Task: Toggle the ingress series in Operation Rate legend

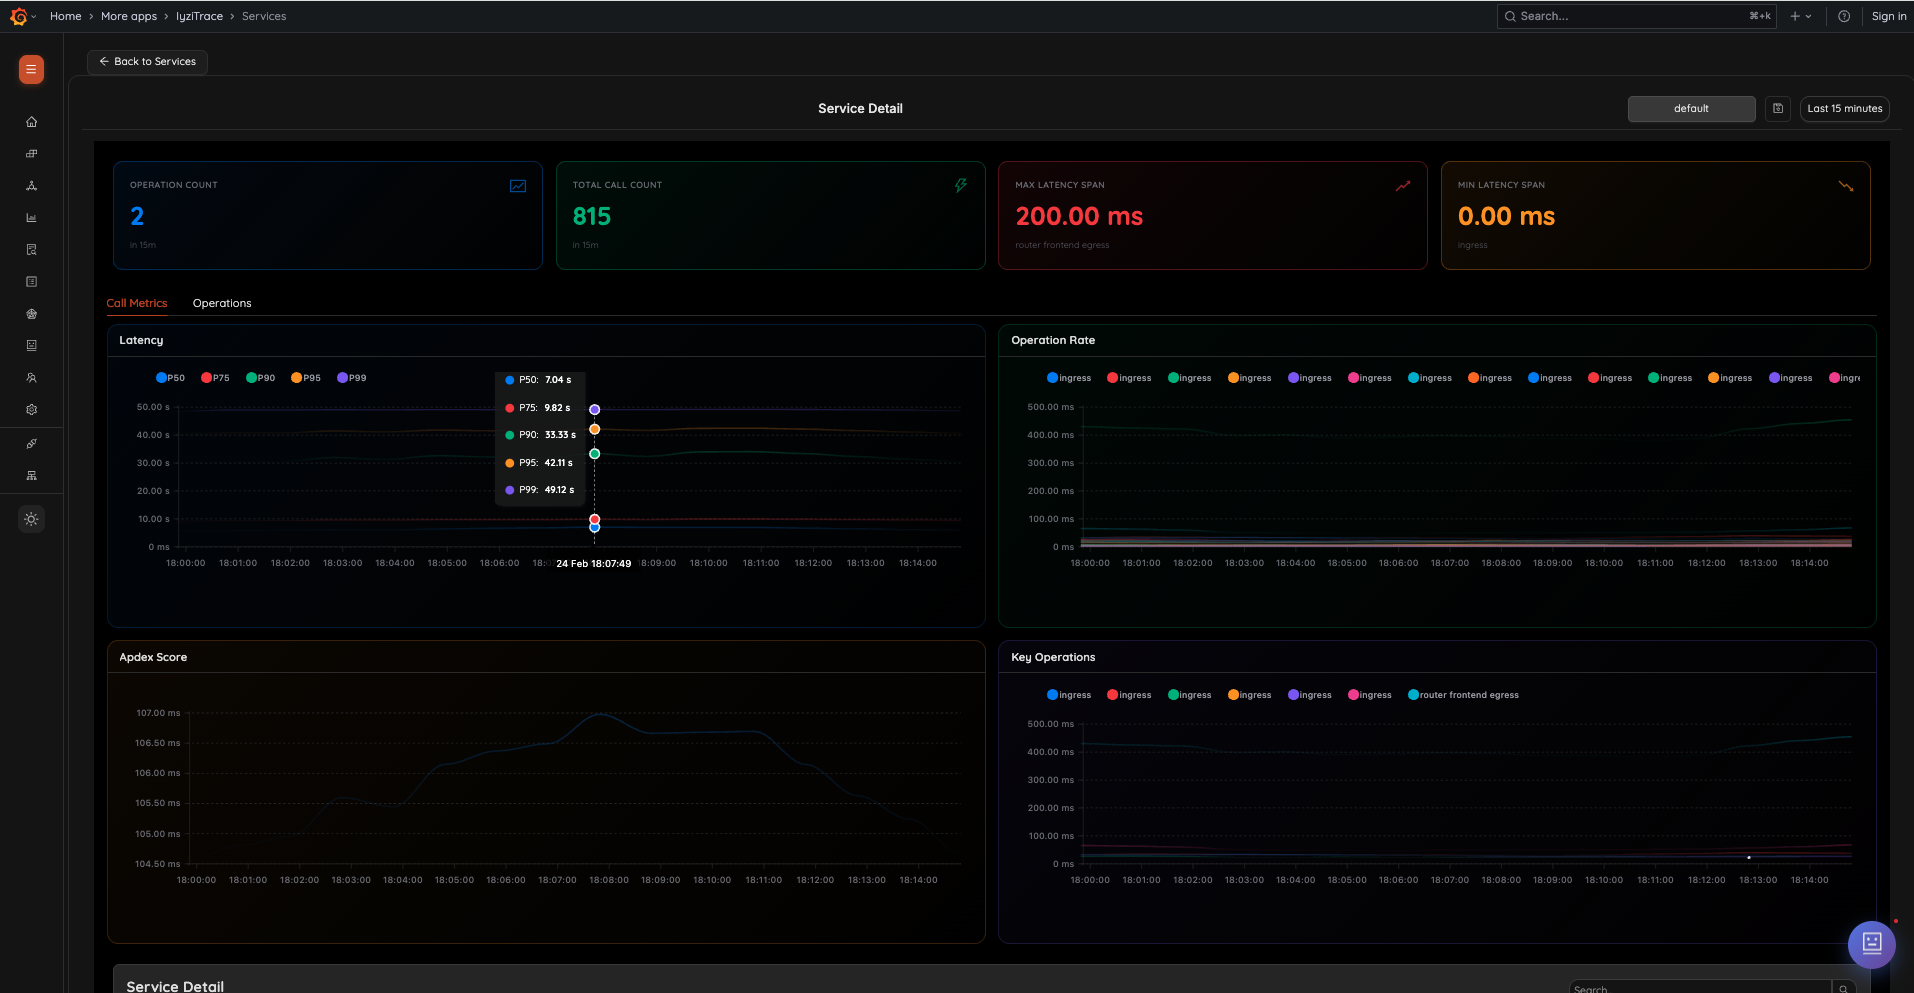Action: (x=1068, y=377)
